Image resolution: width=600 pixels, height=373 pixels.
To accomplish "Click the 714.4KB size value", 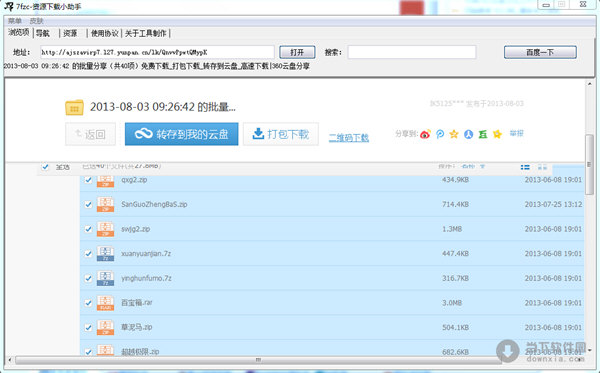I will pos(455,204).
